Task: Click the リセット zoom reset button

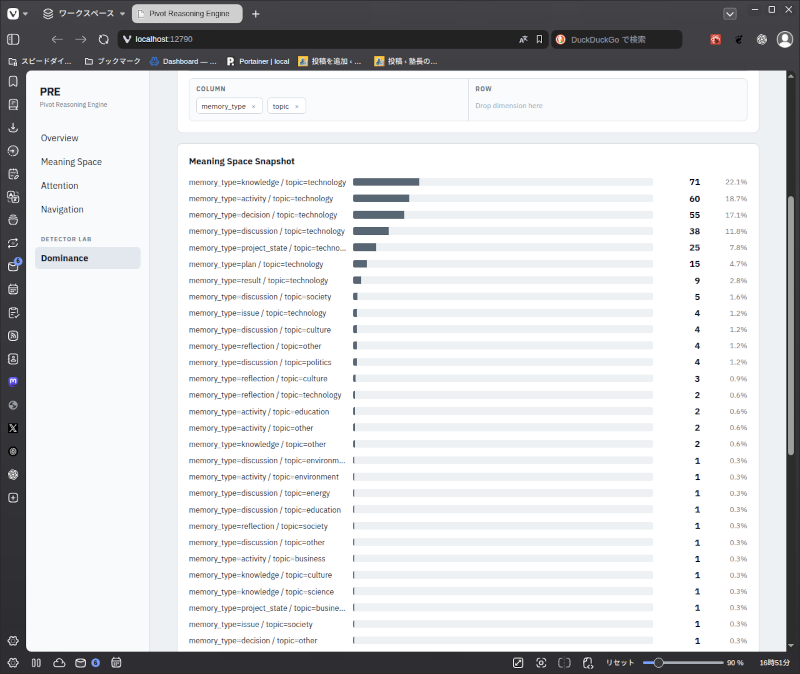Action: pyautogui.click(x=620, y=663)
